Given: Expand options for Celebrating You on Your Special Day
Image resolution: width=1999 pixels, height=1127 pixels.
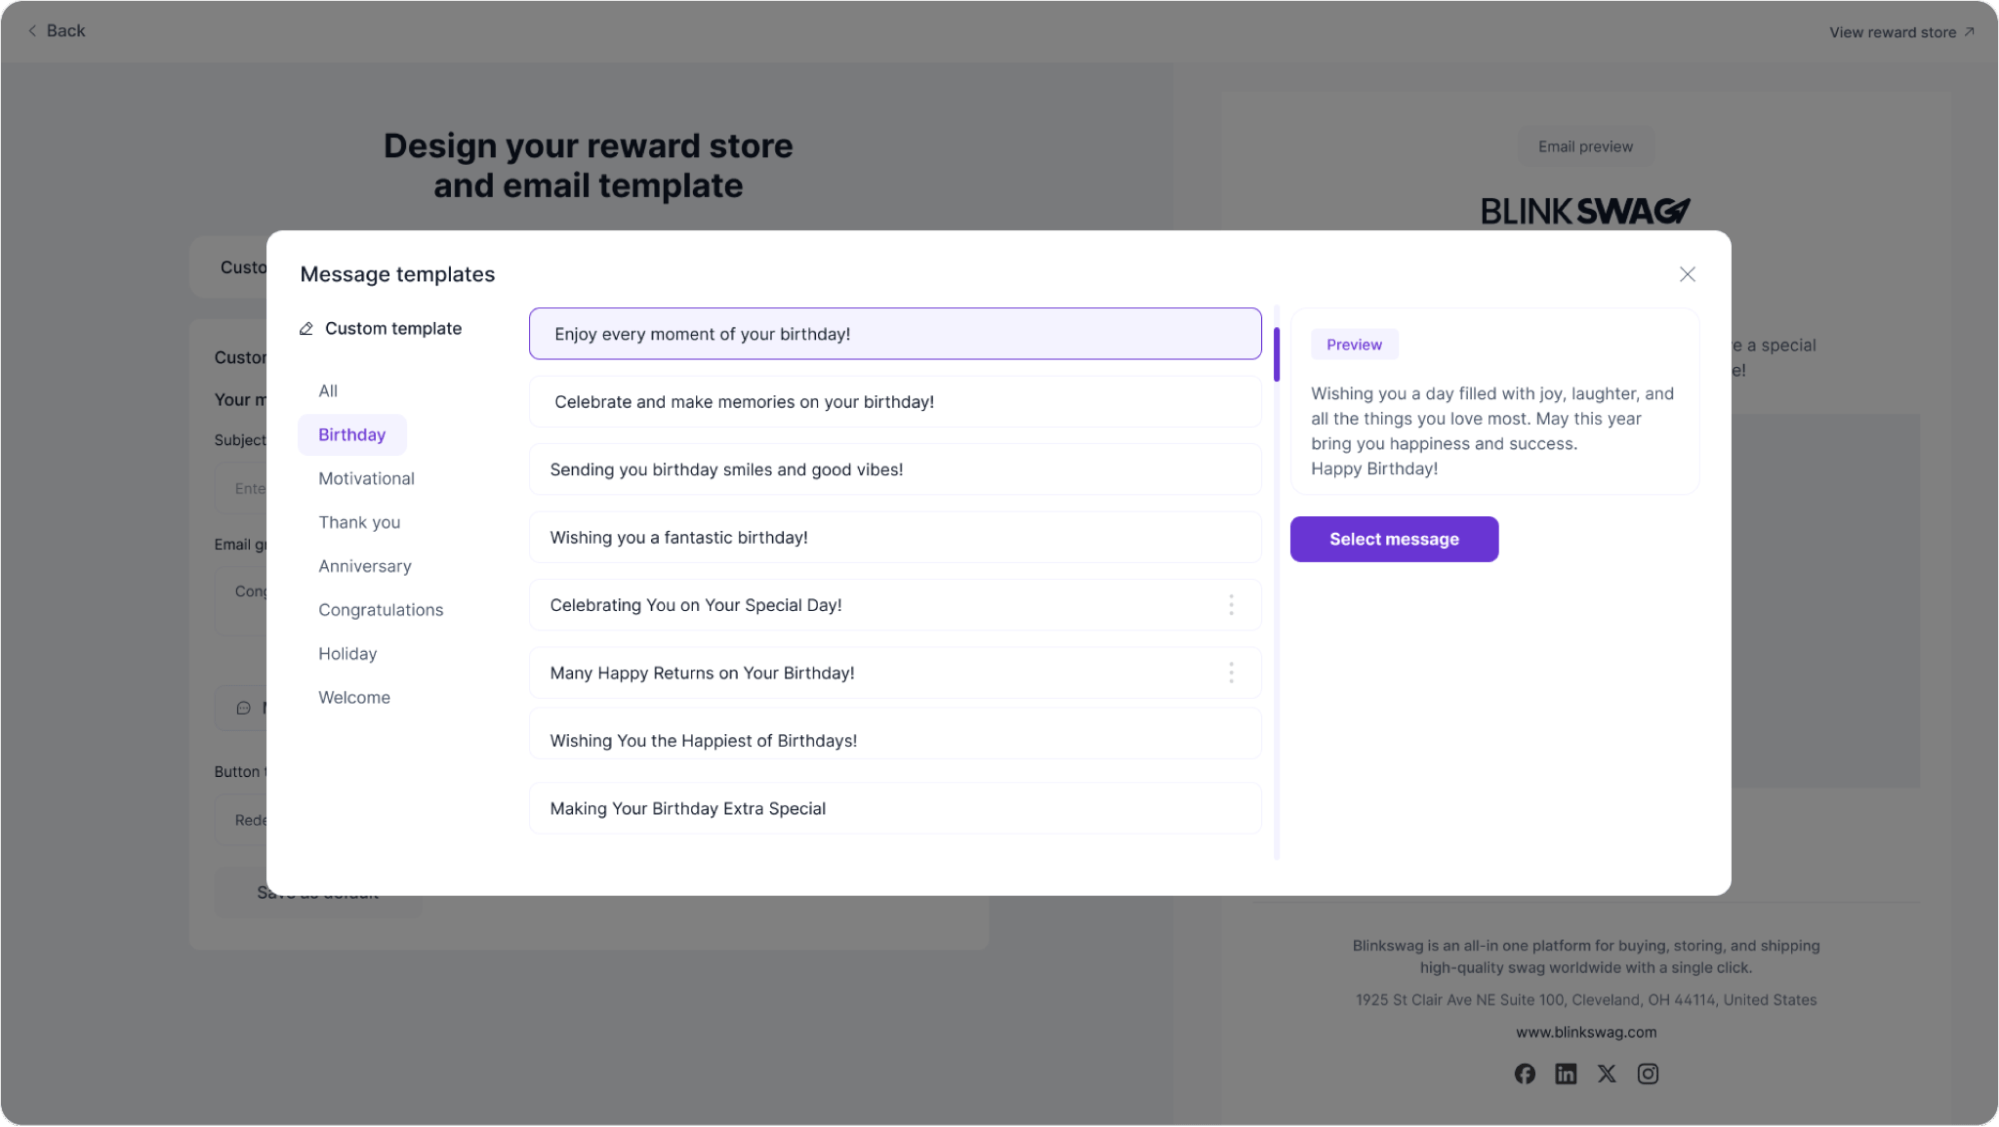Looking at the screenshot, I should (1232, 604).
